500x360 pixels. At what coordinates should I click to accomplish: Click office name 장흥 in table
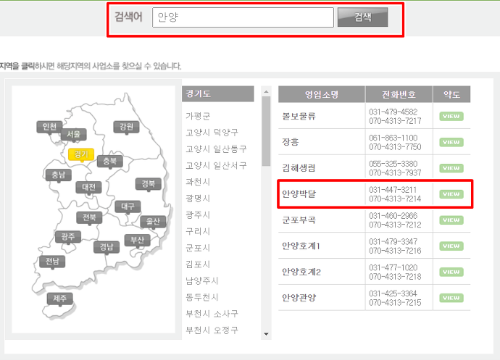click(x=290, y=142)
